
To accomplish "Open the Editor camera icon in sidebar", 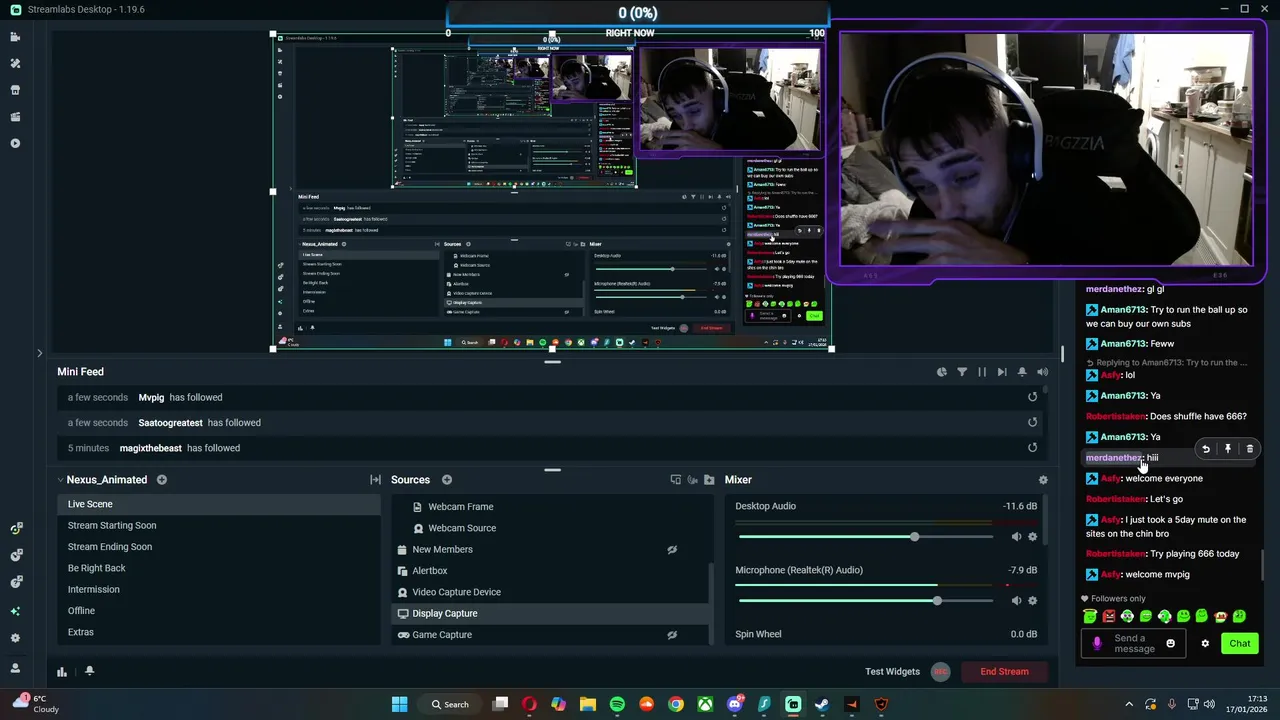I will (15, 37).
